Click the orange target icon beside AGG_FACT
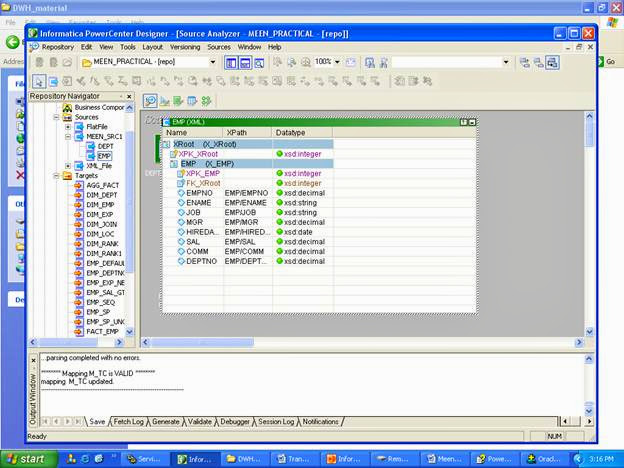Viewport: 624px width, 468px height. 79,185
